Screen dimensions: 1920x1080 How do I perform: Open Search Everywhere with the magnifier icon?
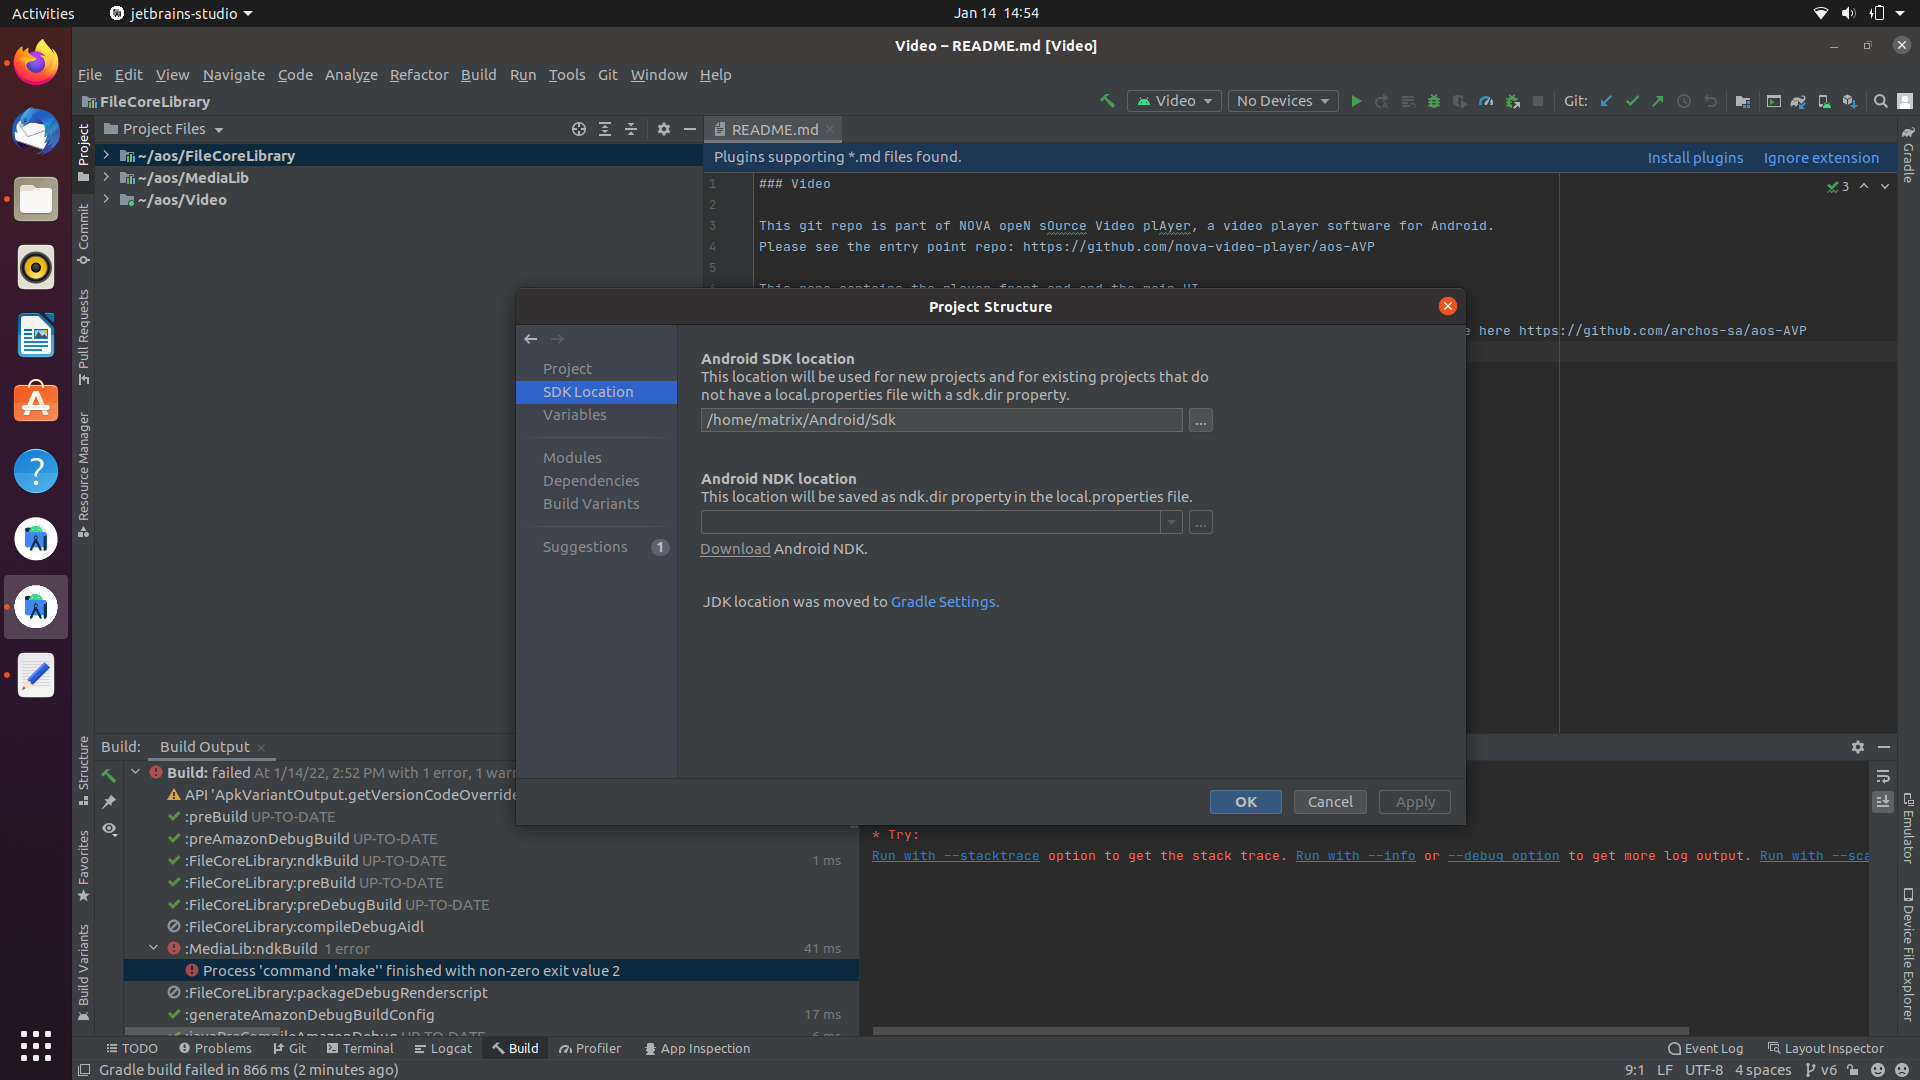coord(1880,101)
